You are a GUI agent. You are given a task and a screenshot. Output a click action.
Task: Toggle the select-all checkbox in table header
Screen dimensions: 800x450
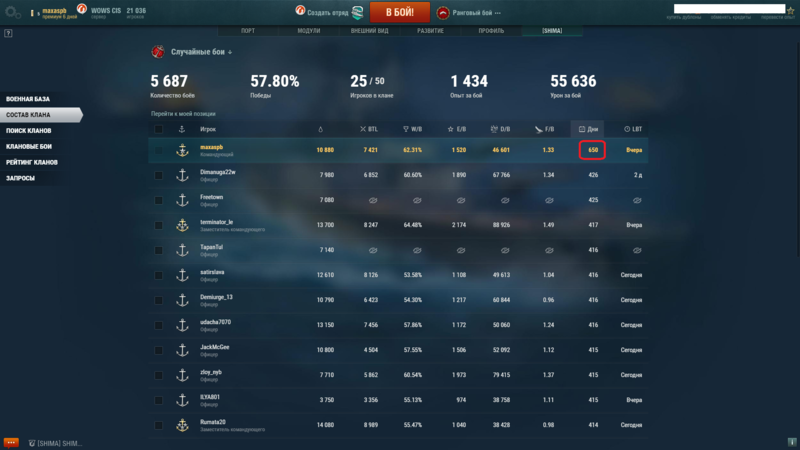pos(158,129)
